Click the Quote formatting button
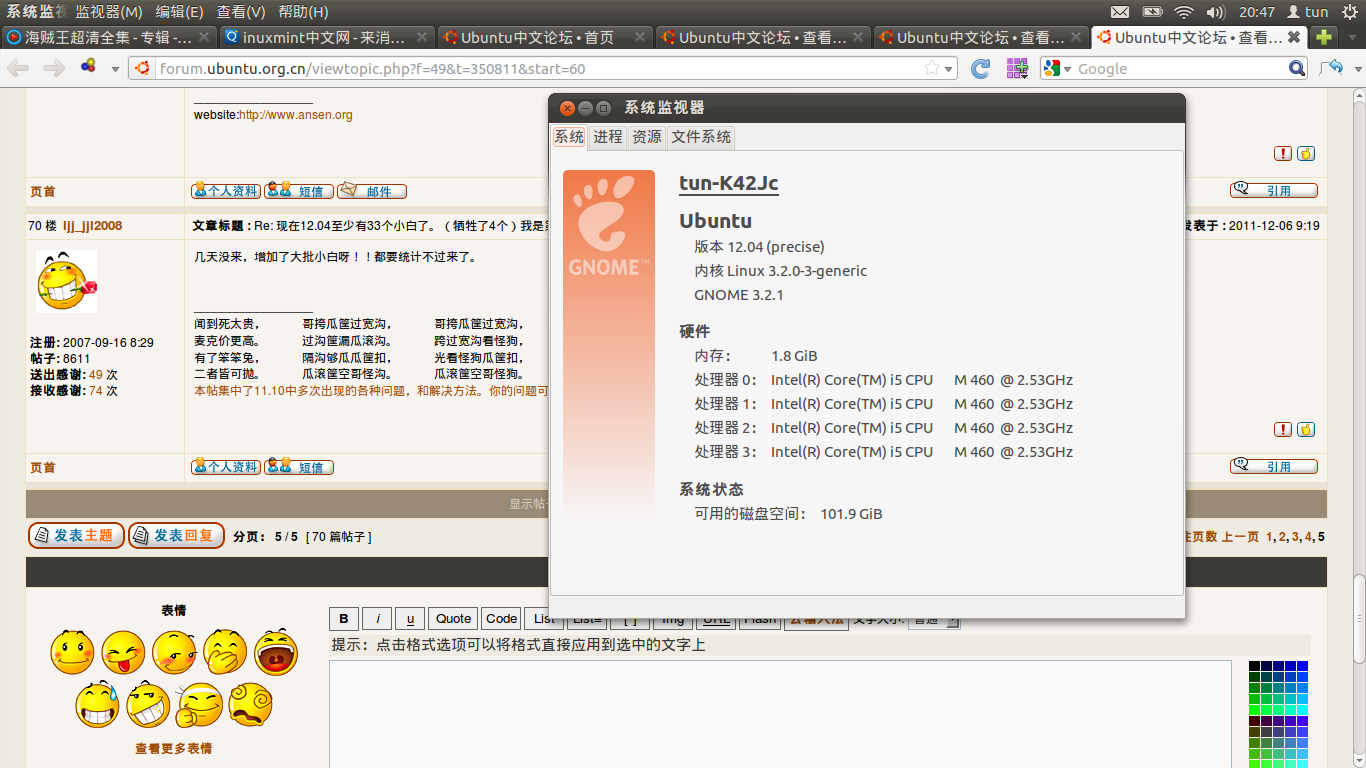The height and width of the screenshot is (768, 1366). tap(453, 619)
